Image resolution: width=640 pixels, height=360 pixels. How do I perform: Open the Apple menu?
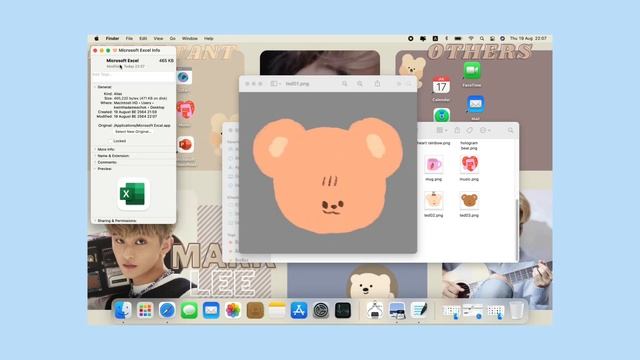pyautogui.click(x=96, y=38)
